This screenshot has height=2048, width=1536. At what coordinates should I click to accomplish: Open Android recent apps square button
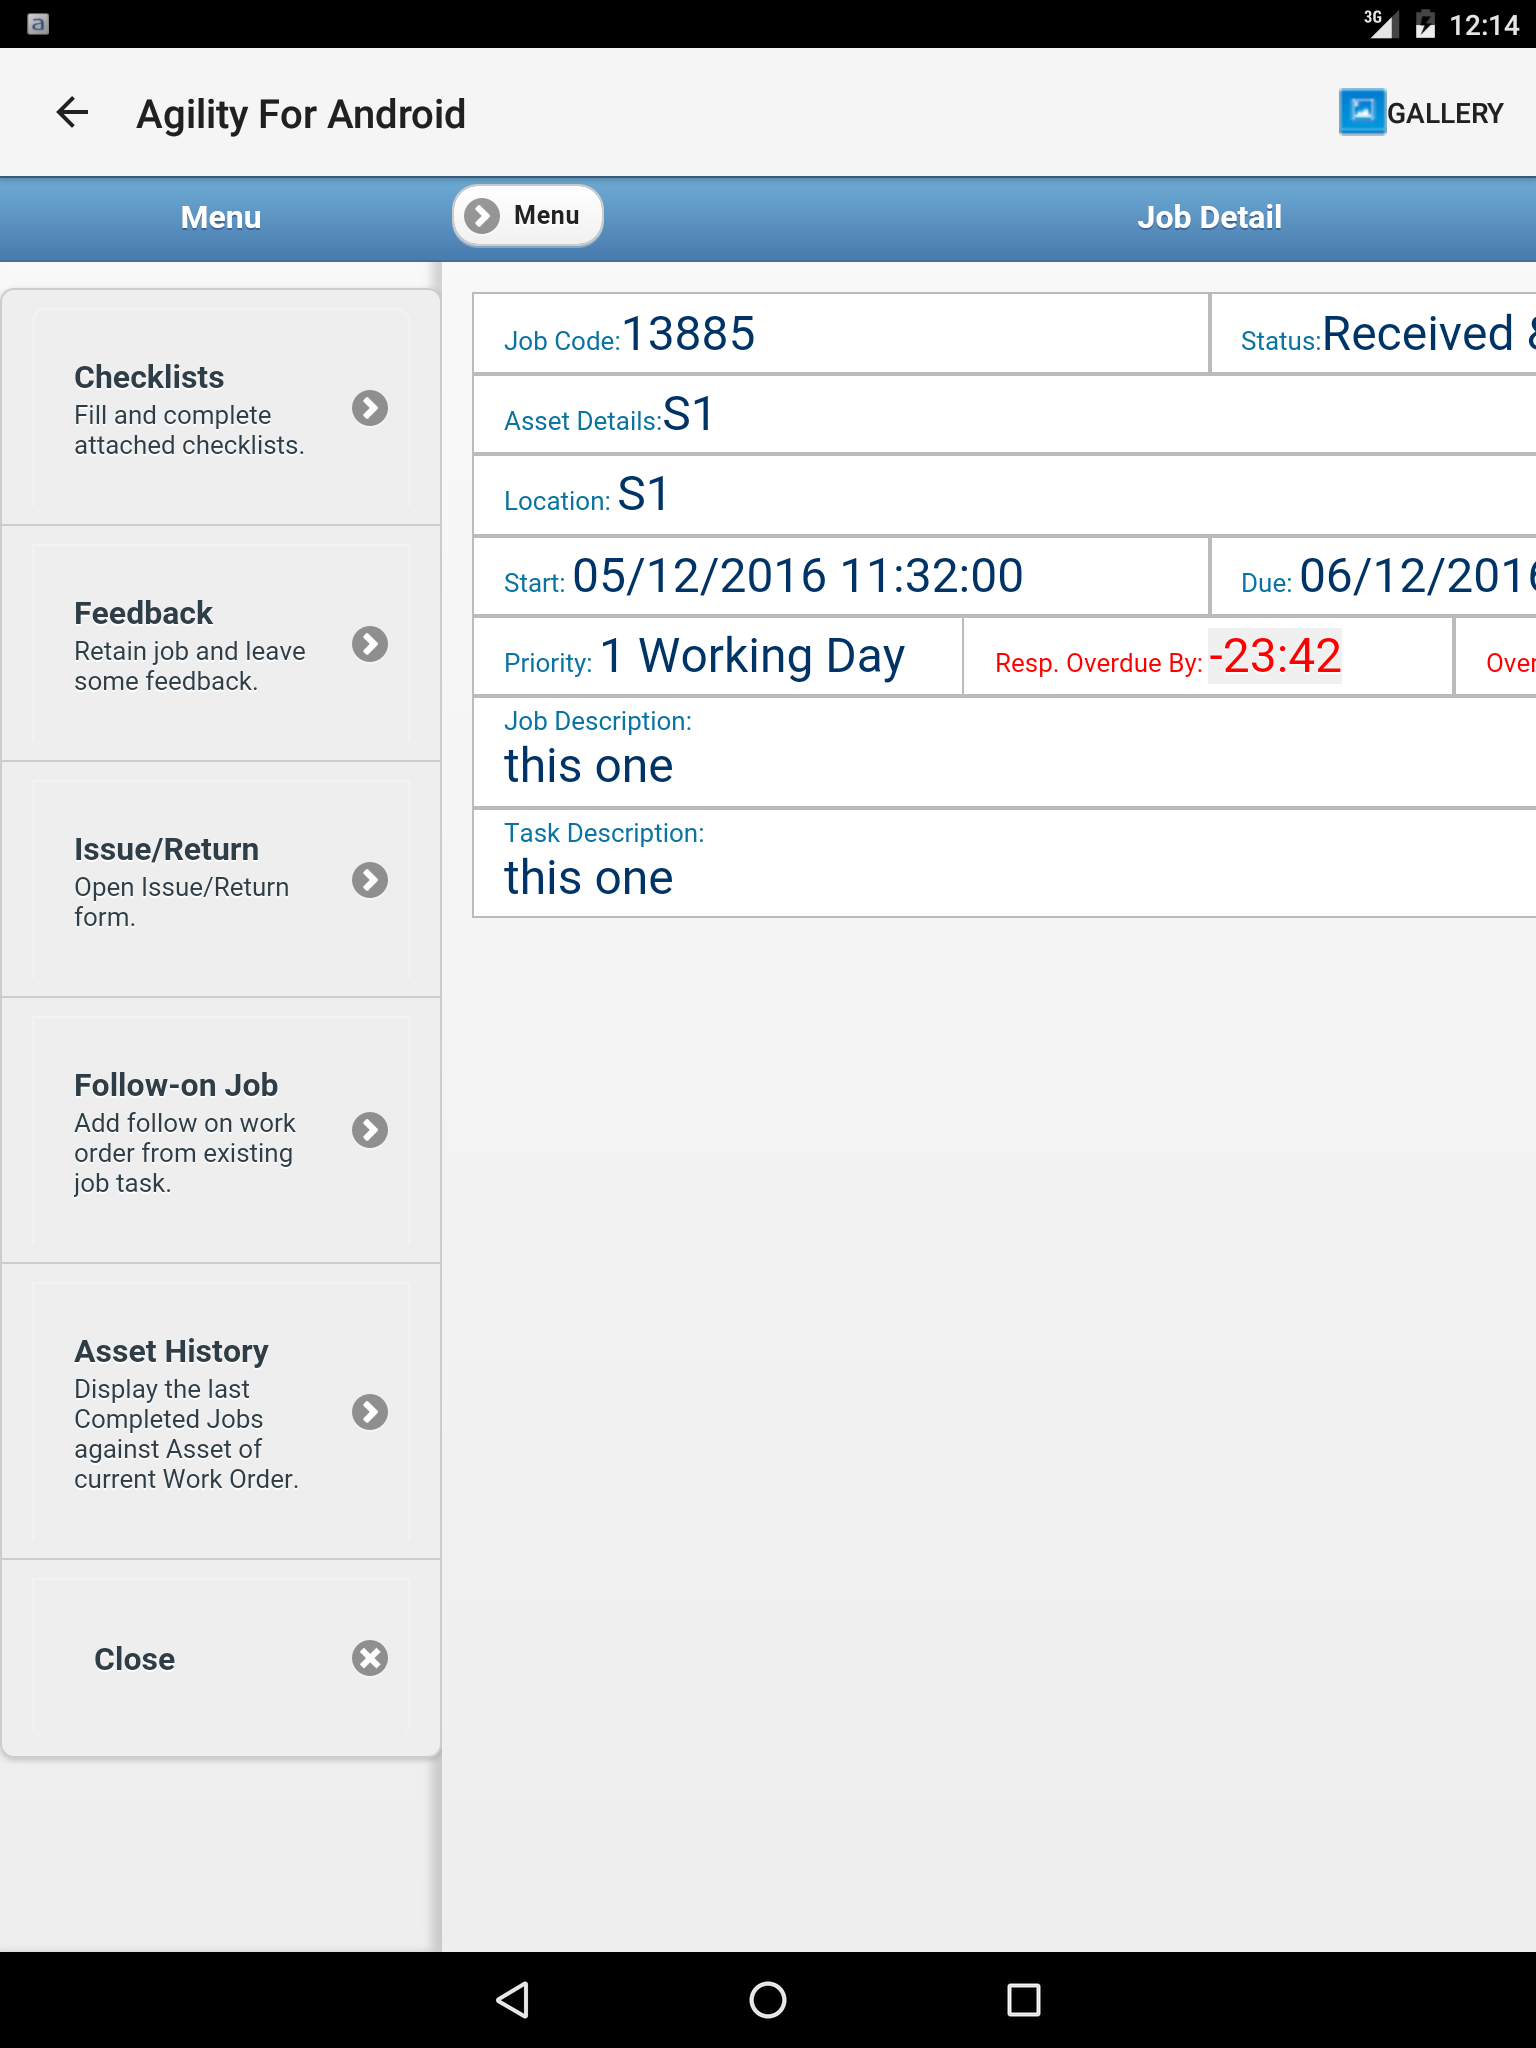(x=1023, y=2000)
